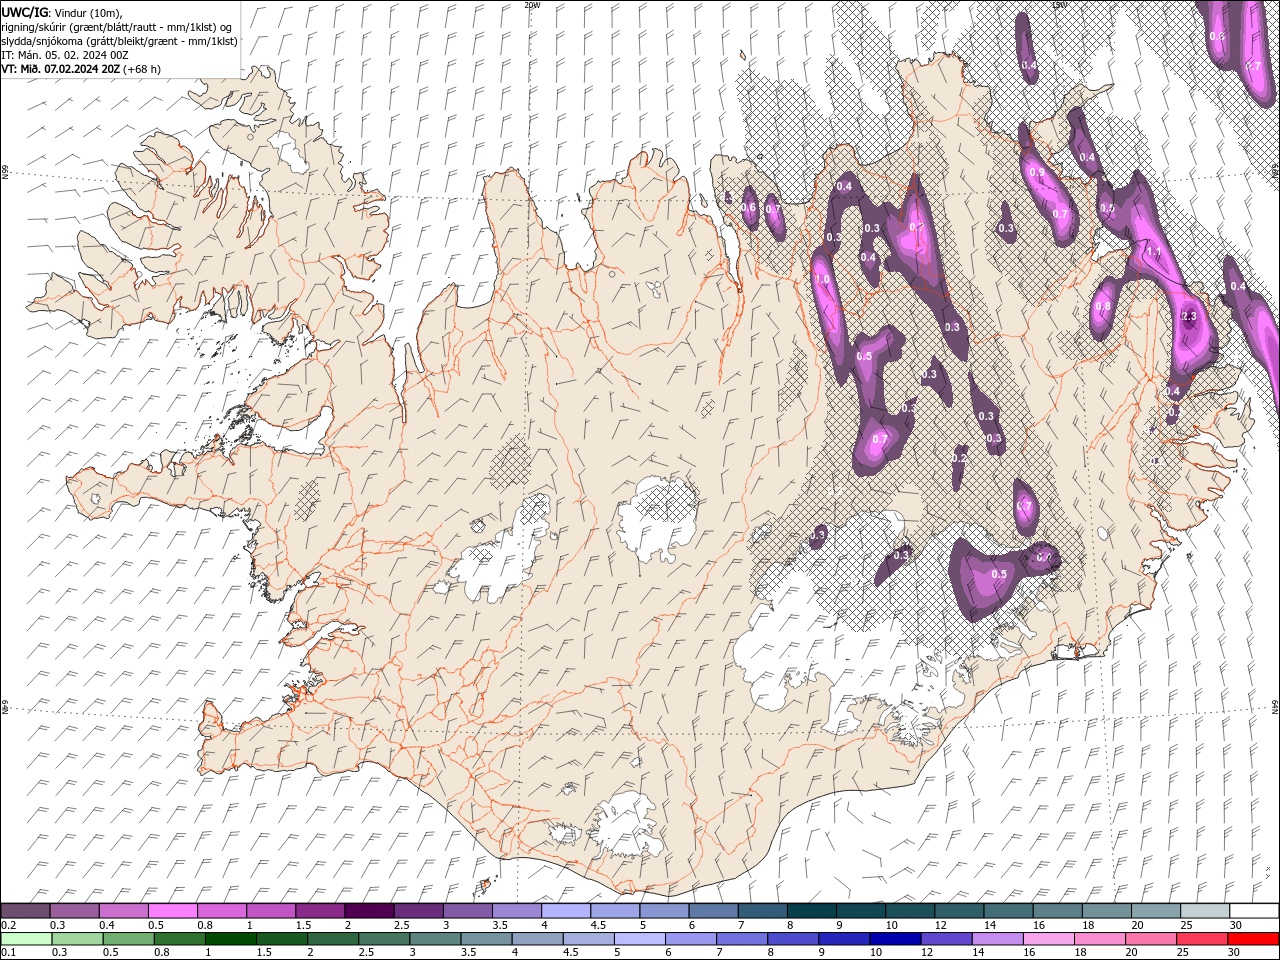Click the light grey upper swatch starting at 25
The width and height of the screenshot is (1280, 960).
(1205, 911)
